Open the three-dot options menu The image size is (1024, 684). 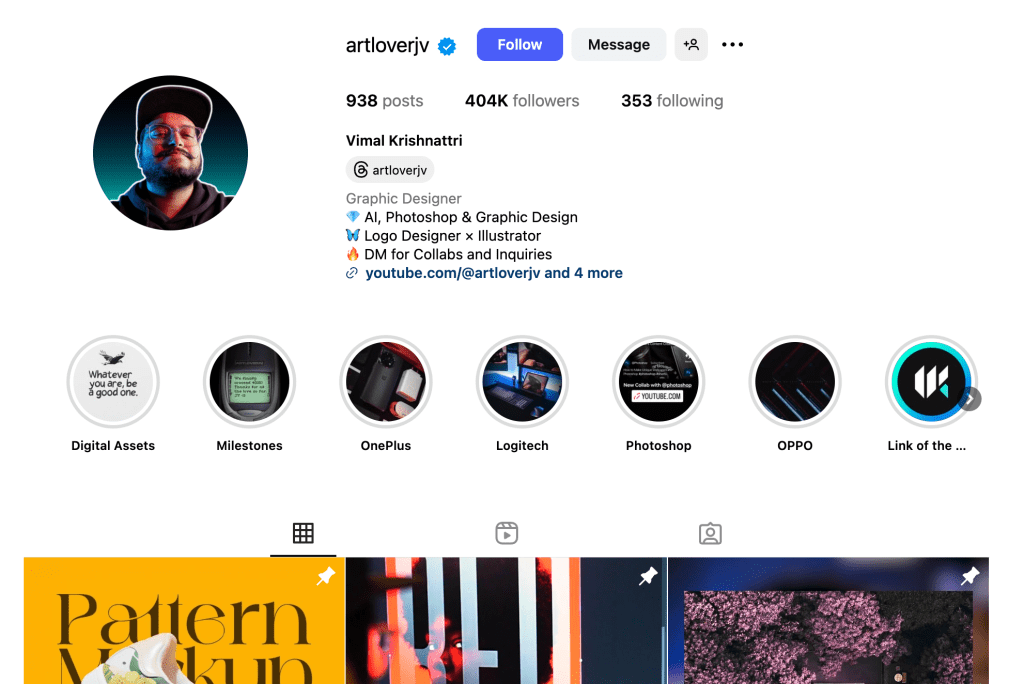point(732,44)
